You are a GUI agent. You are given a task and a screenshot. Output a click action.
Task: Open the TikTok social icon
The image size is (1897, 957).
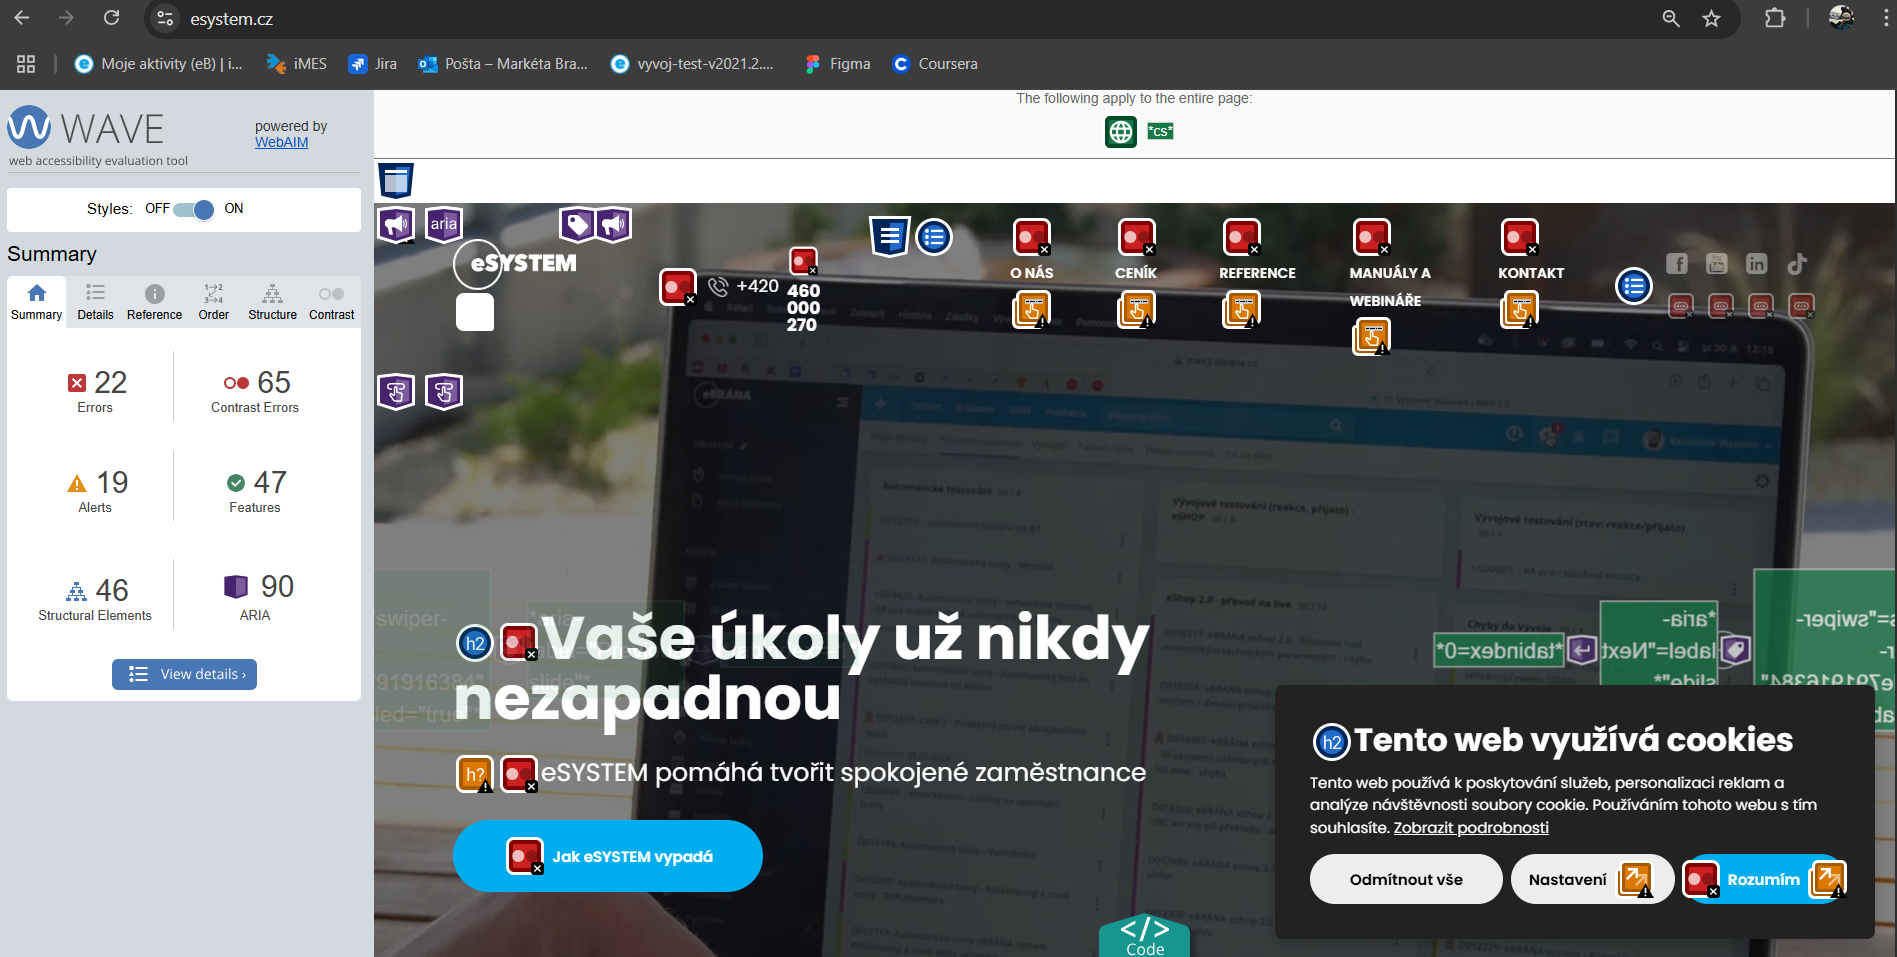coord(1797,263)
